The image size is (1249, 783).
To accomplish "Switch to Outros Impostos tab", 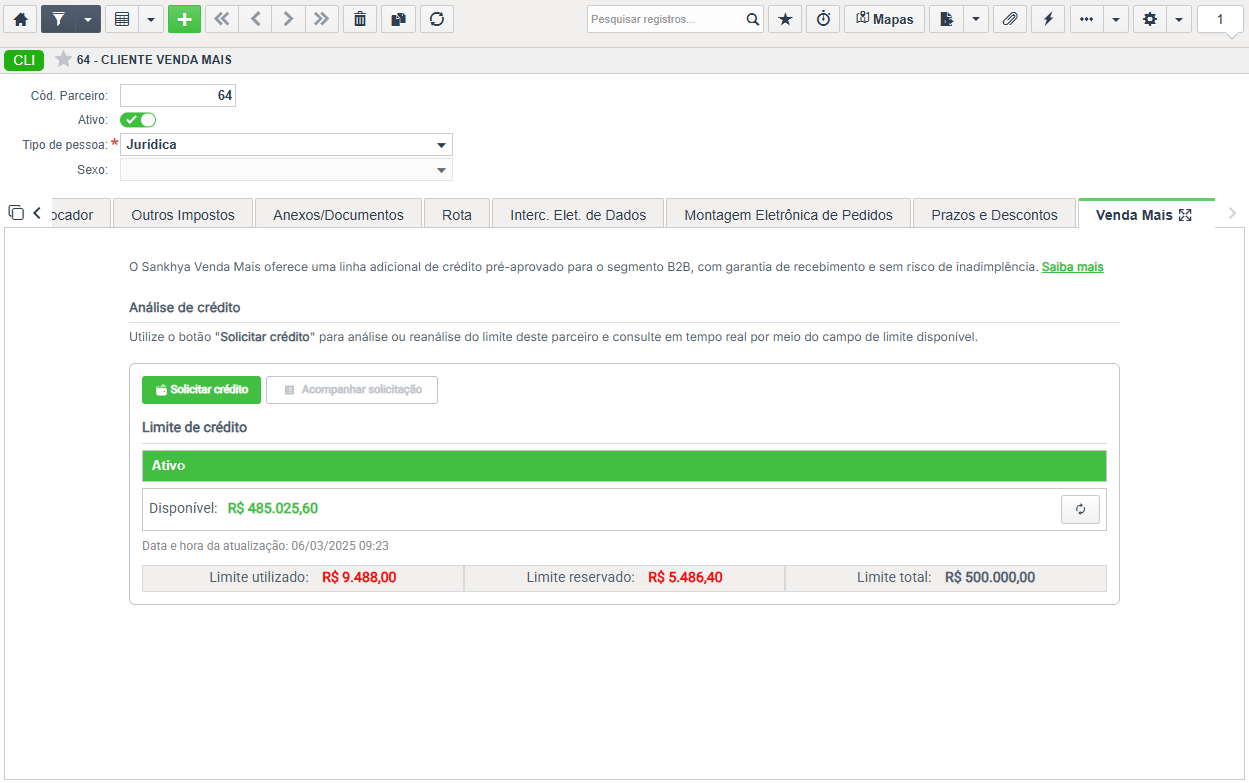I will click(x=183, y=215).
